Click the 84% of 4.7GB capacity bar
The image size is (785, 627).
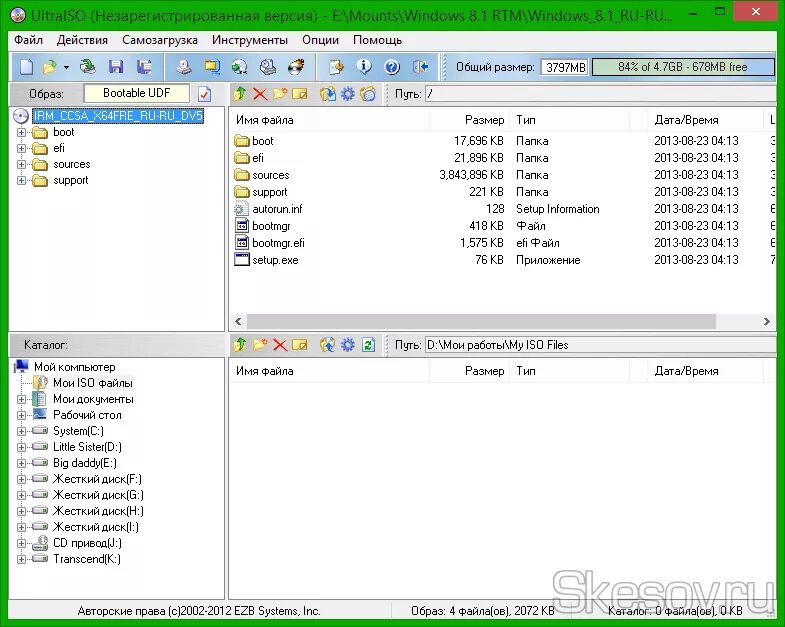(683, 67)
